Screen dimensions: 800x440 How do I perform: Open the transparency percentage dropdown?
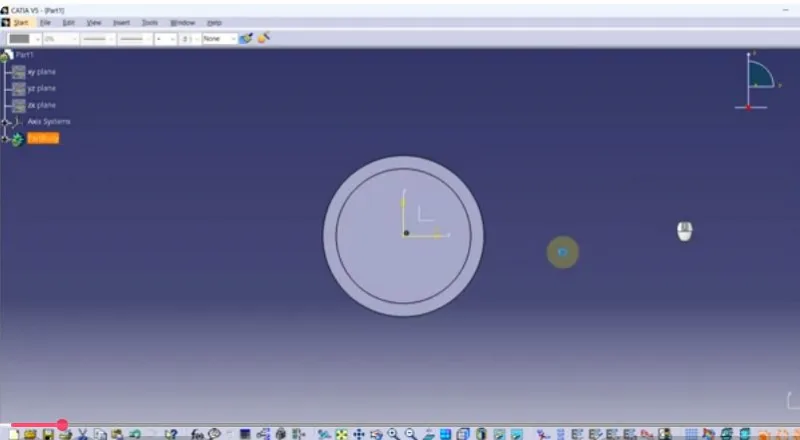click(x=60, y=39)
